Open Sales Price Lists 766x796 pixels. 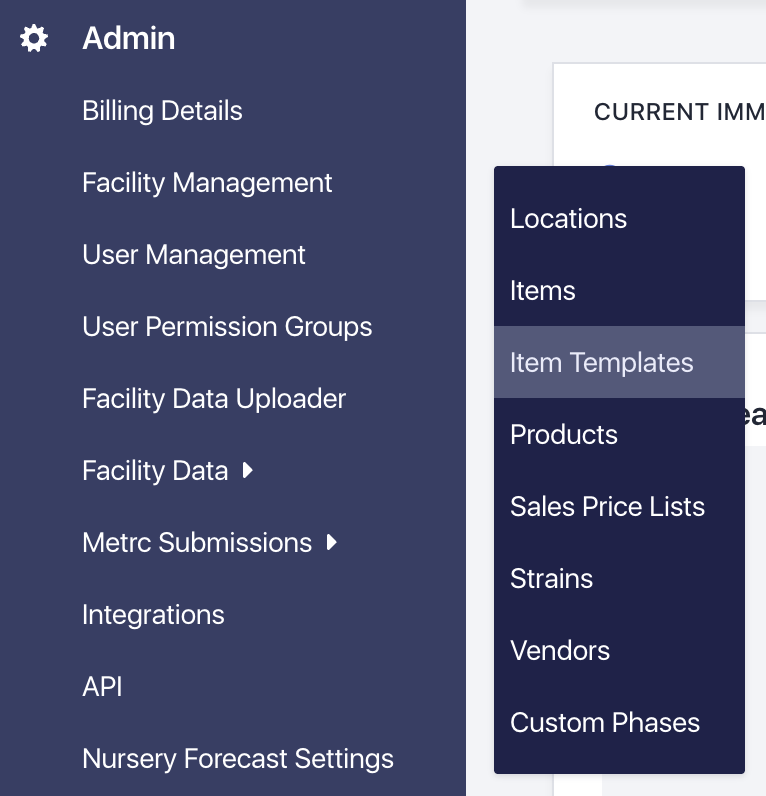point(607,507)
